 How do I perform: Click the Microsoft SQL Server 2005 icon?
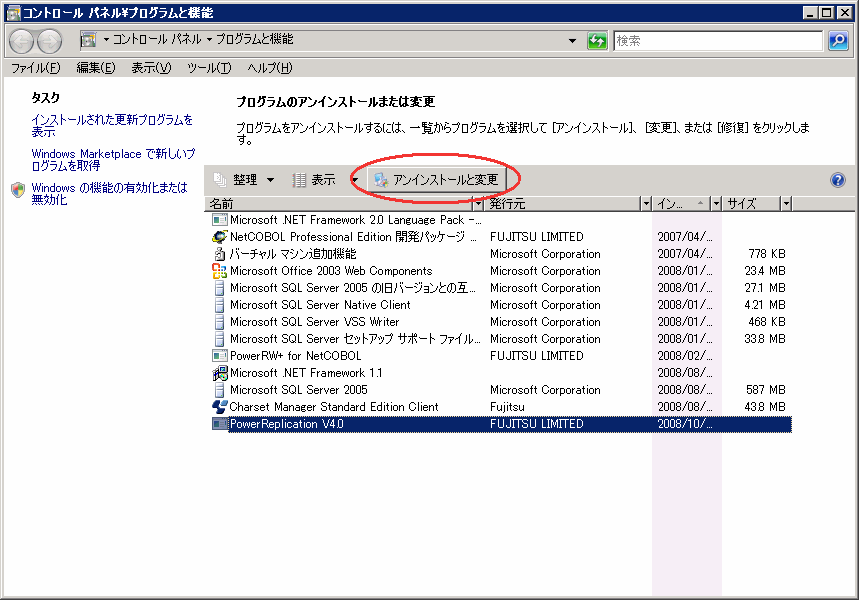219,390
